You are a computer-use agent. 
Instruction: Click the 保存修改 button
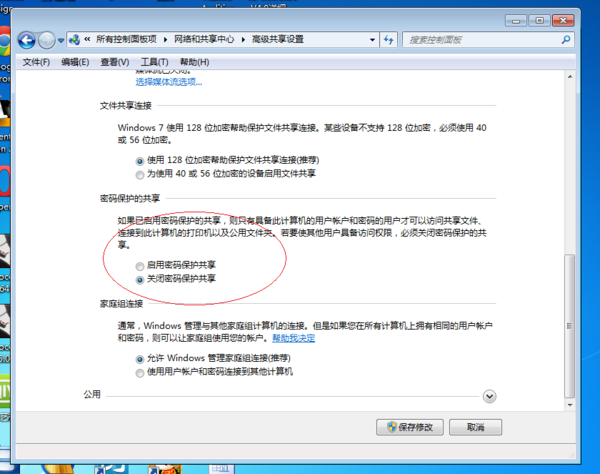click(410, 427)
